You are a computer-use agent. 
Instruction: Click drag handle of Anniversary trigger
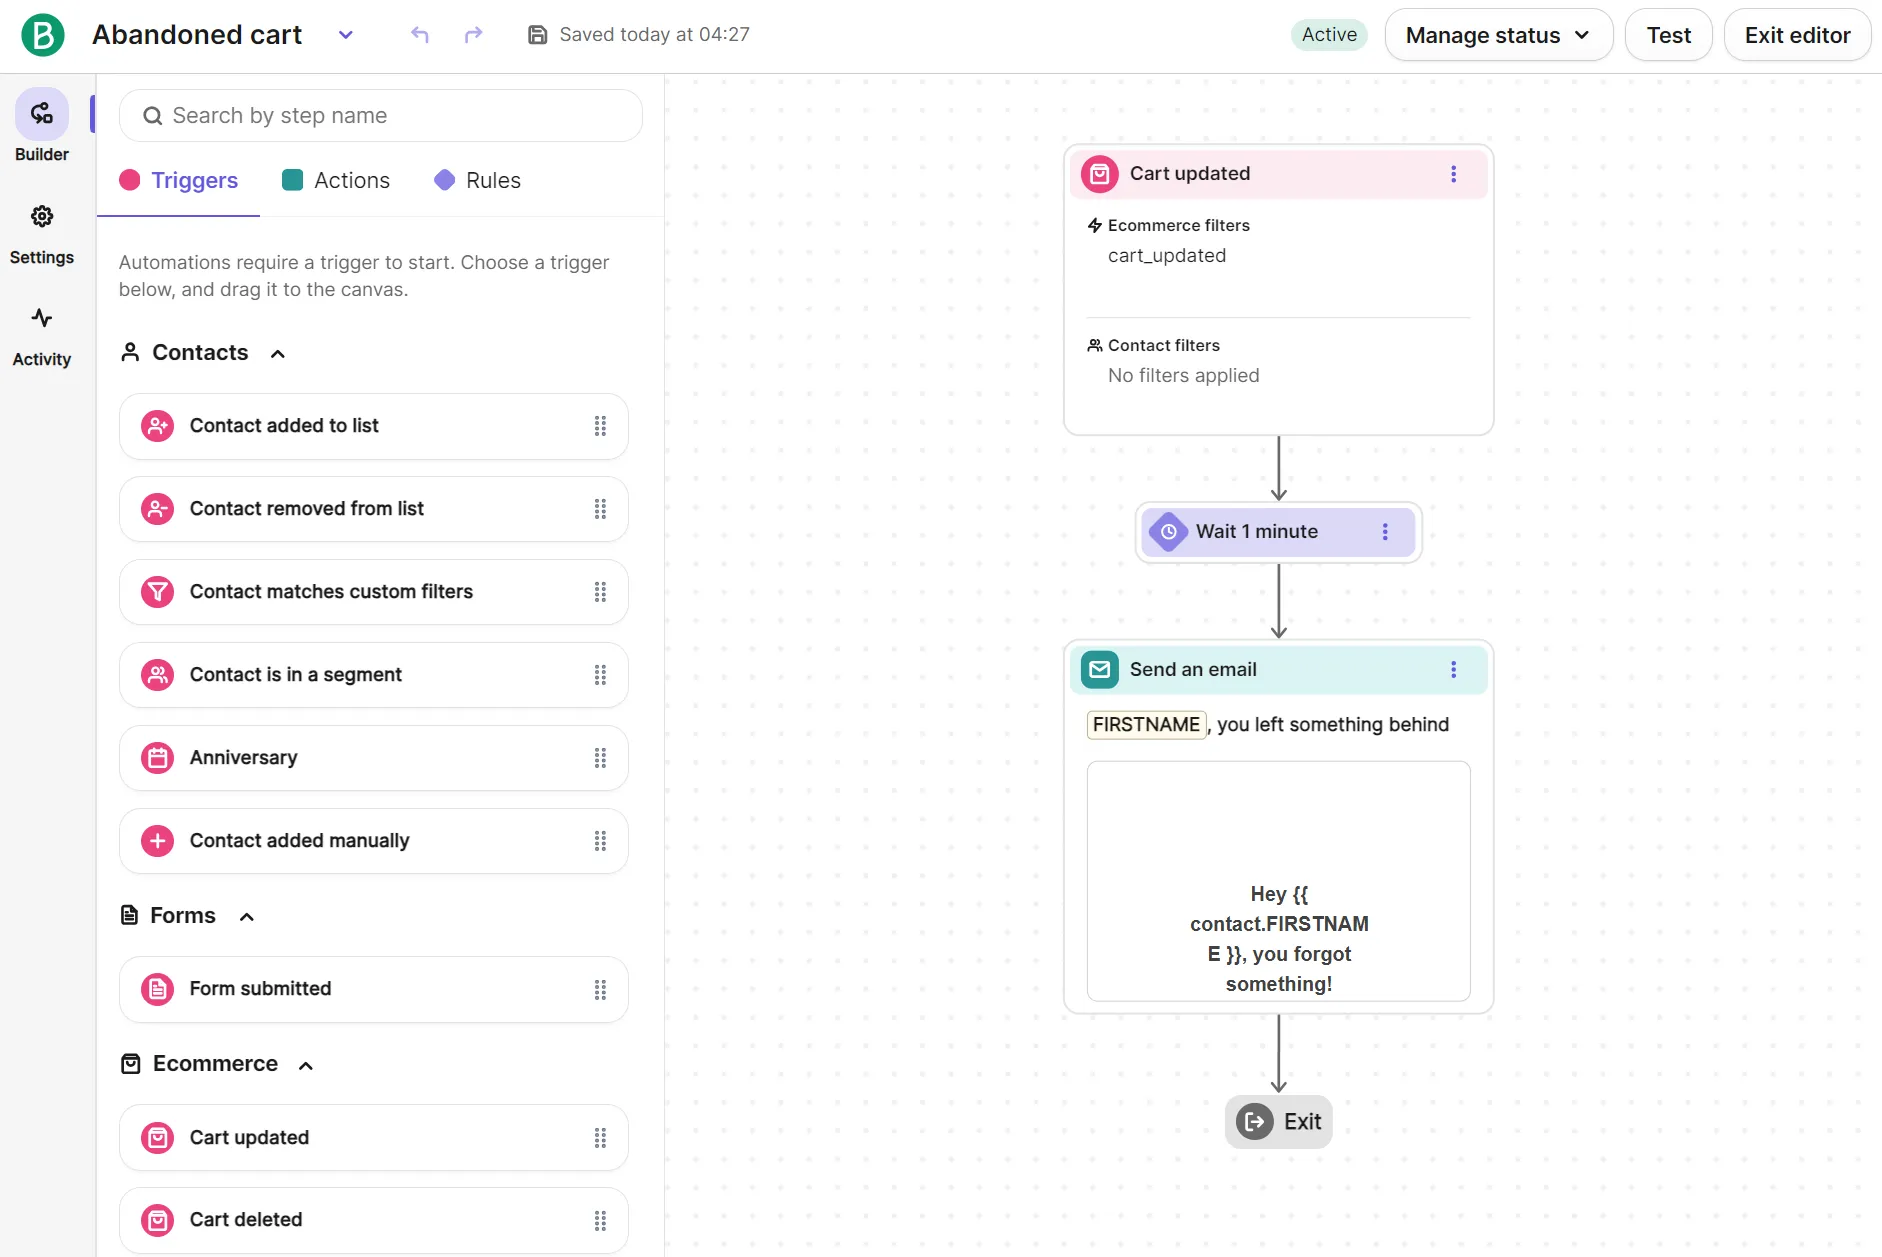600,758
